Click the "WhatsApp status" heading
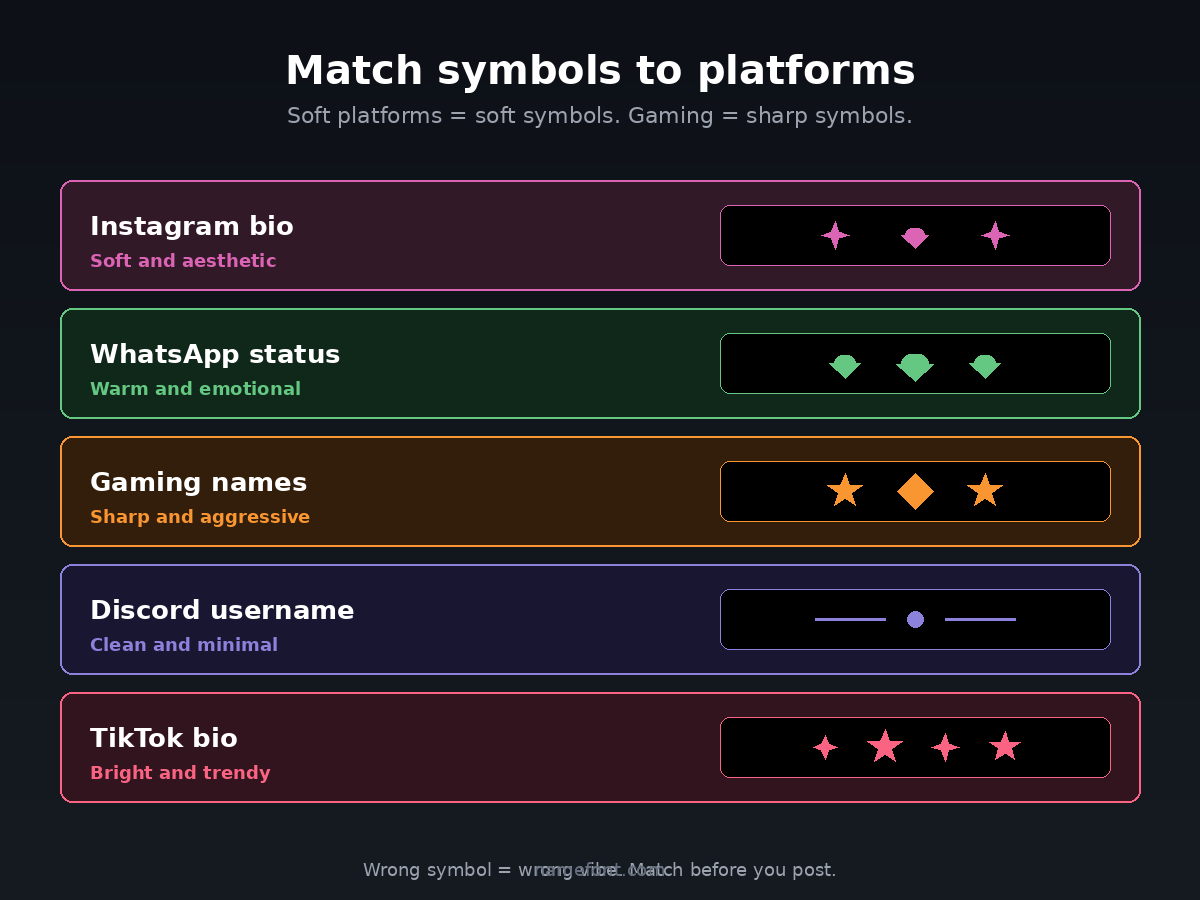Image resolution: width=1200 pixels, height=900 pixels. (x=215, y=355)
